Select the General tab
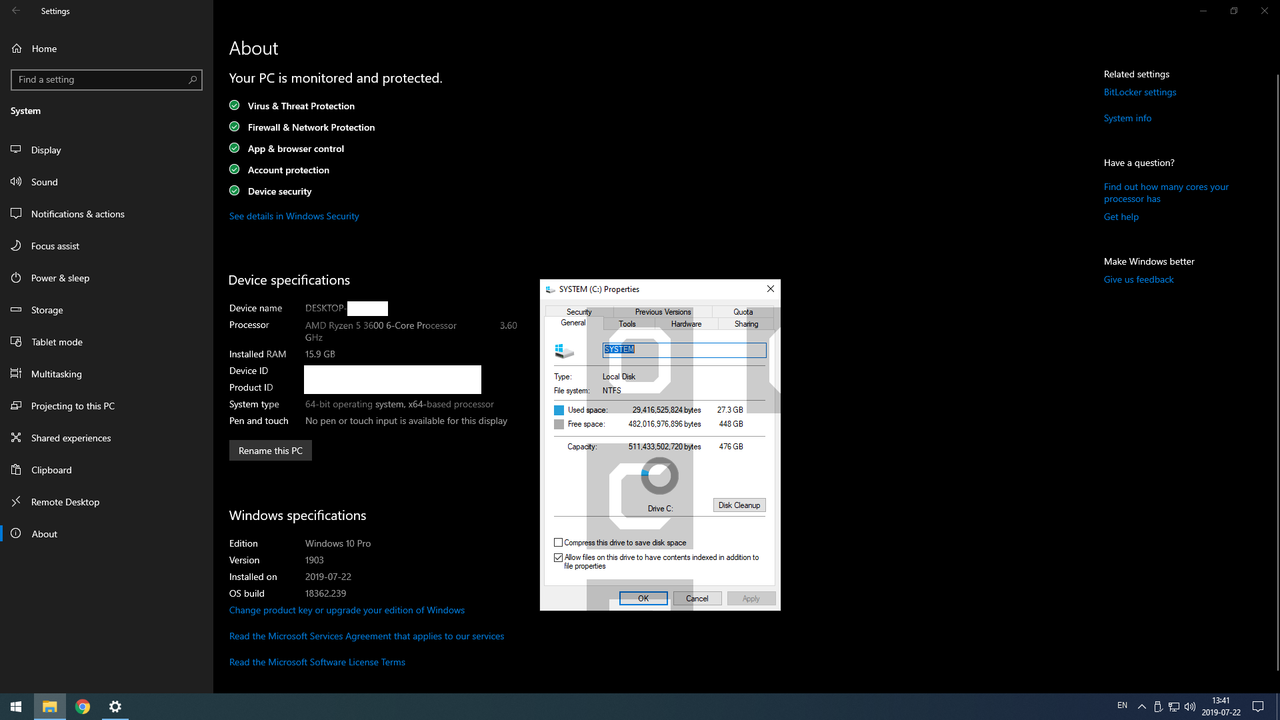1280x720 pixels. pos(573,323)
